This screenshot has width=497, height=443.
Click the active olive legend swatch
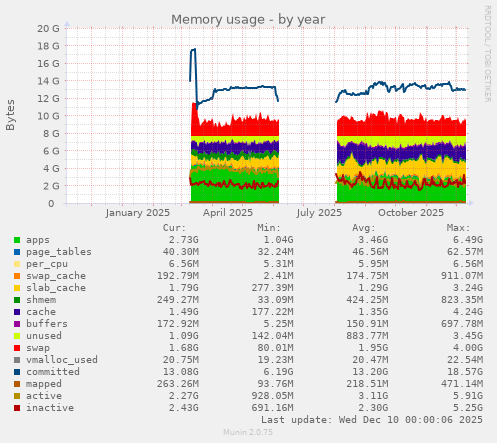coord(17,396)
